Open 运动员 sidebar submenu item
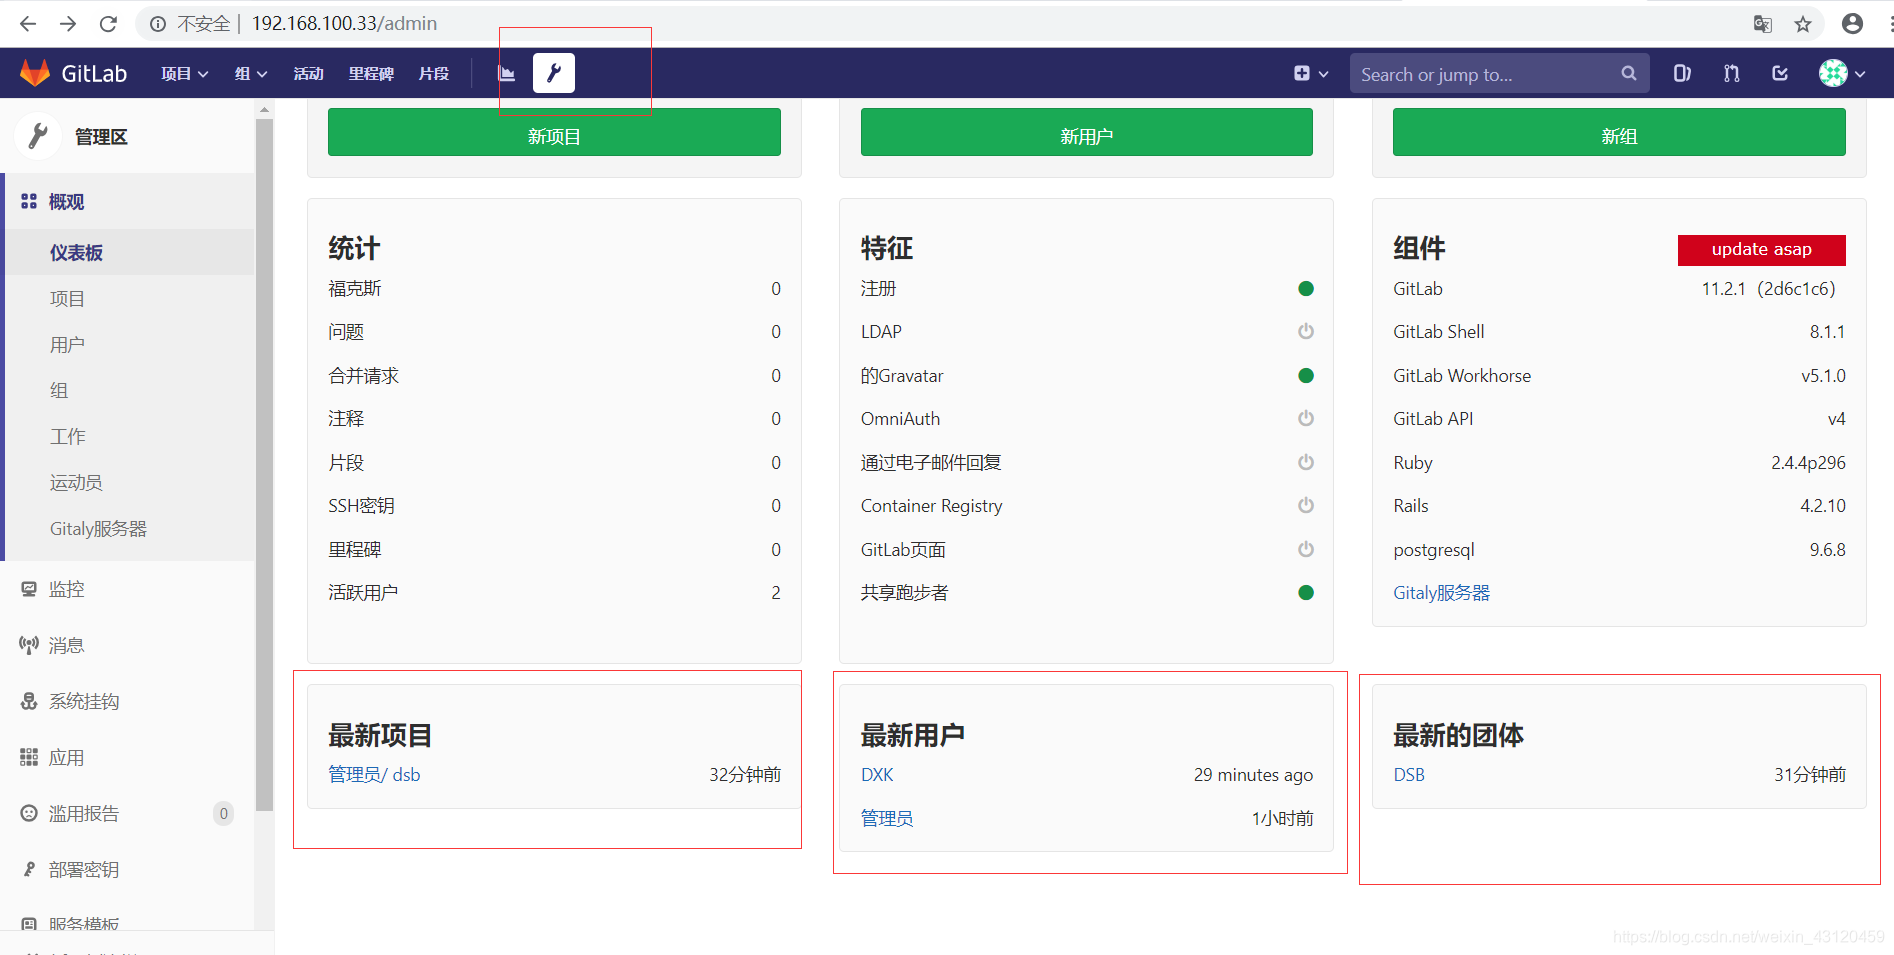 pos(76,483)
